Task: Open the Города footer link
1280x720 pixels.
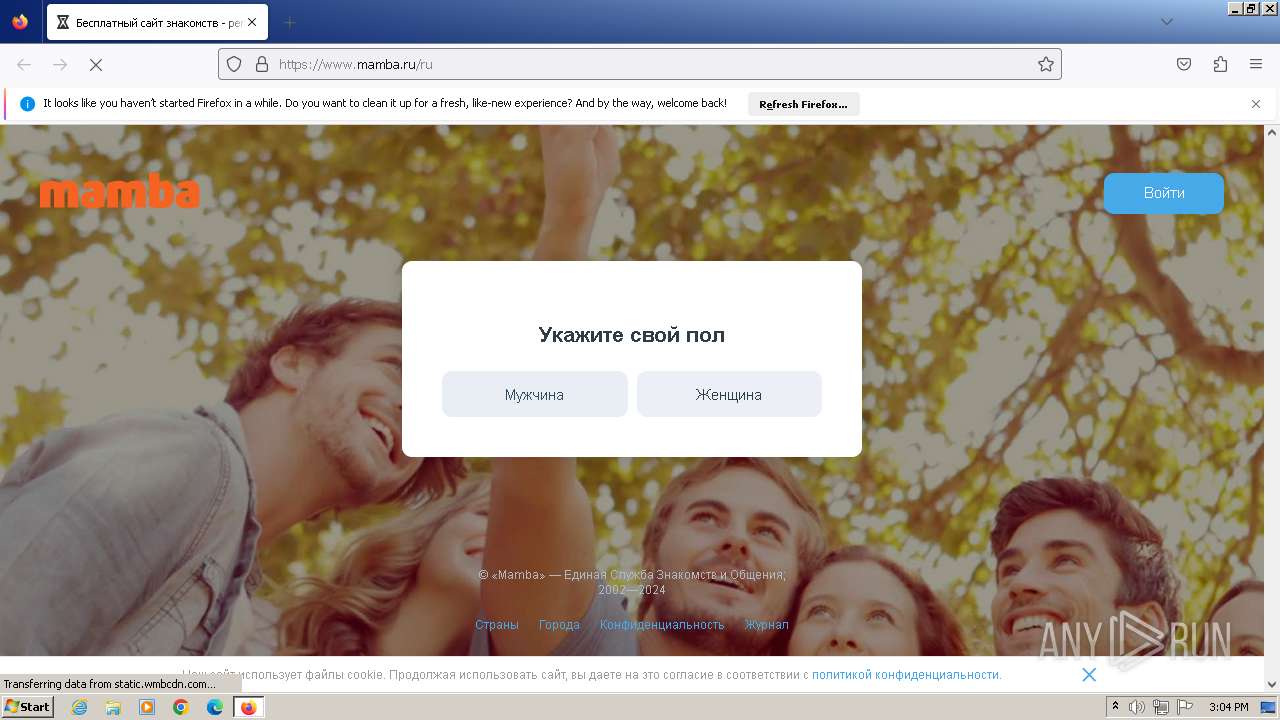Action: point(559,625)
